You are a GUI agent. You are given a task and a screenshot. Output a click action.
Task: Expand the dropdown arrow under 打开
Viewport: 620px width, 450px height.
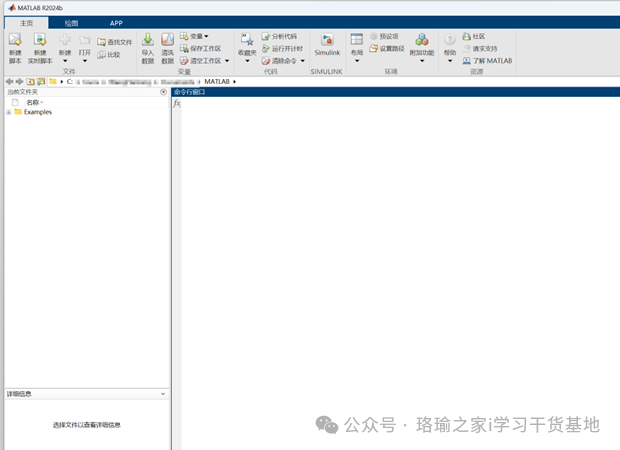click(x=85, y=61)
